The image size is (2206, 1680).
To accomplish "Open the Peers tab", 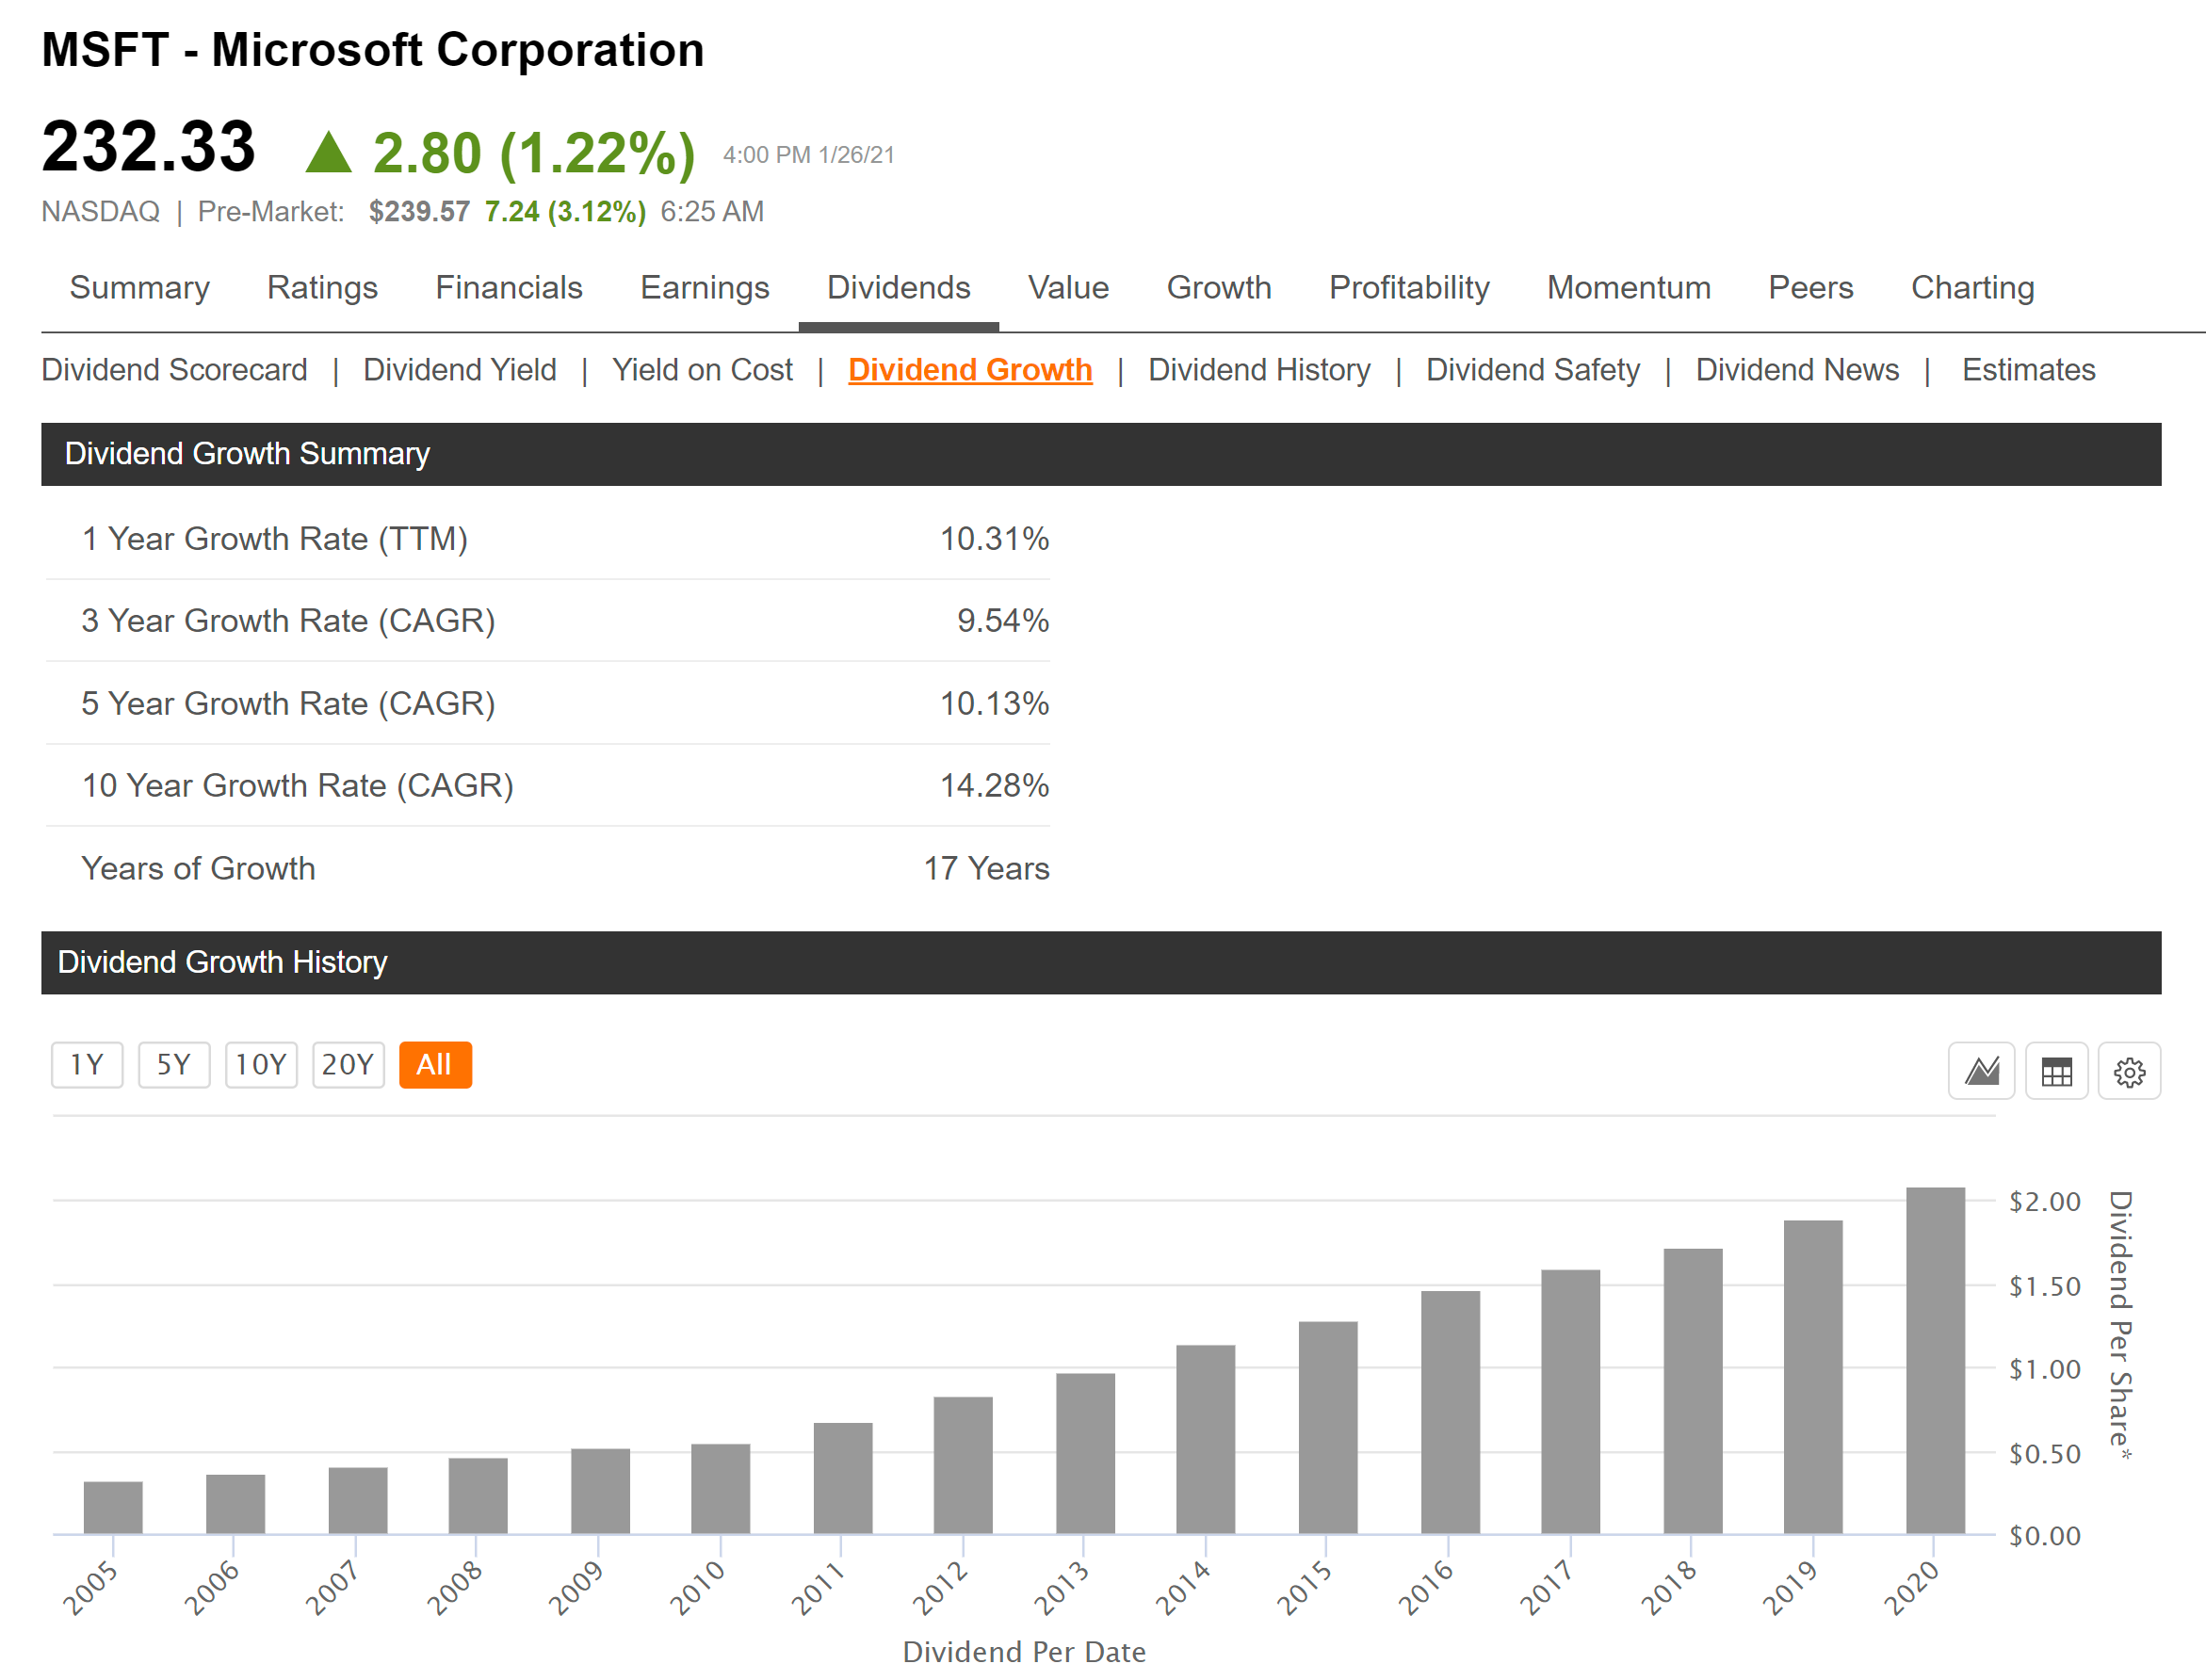I will point(1810,288).
